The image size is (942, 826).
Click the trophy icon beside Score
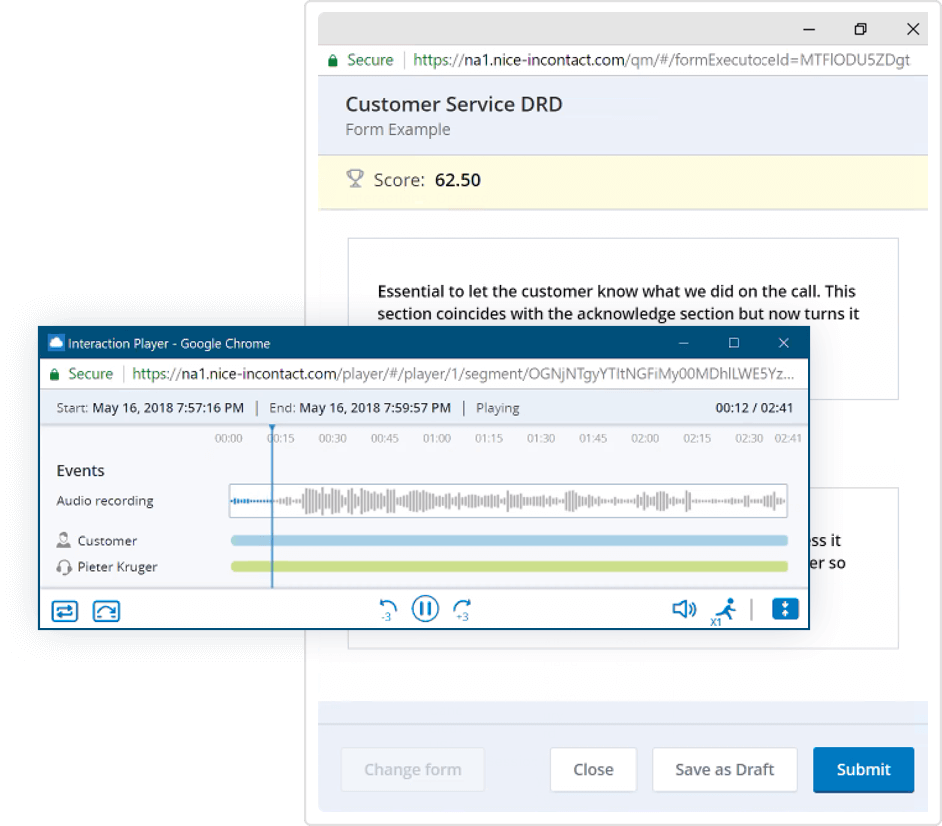click(354, 180)
